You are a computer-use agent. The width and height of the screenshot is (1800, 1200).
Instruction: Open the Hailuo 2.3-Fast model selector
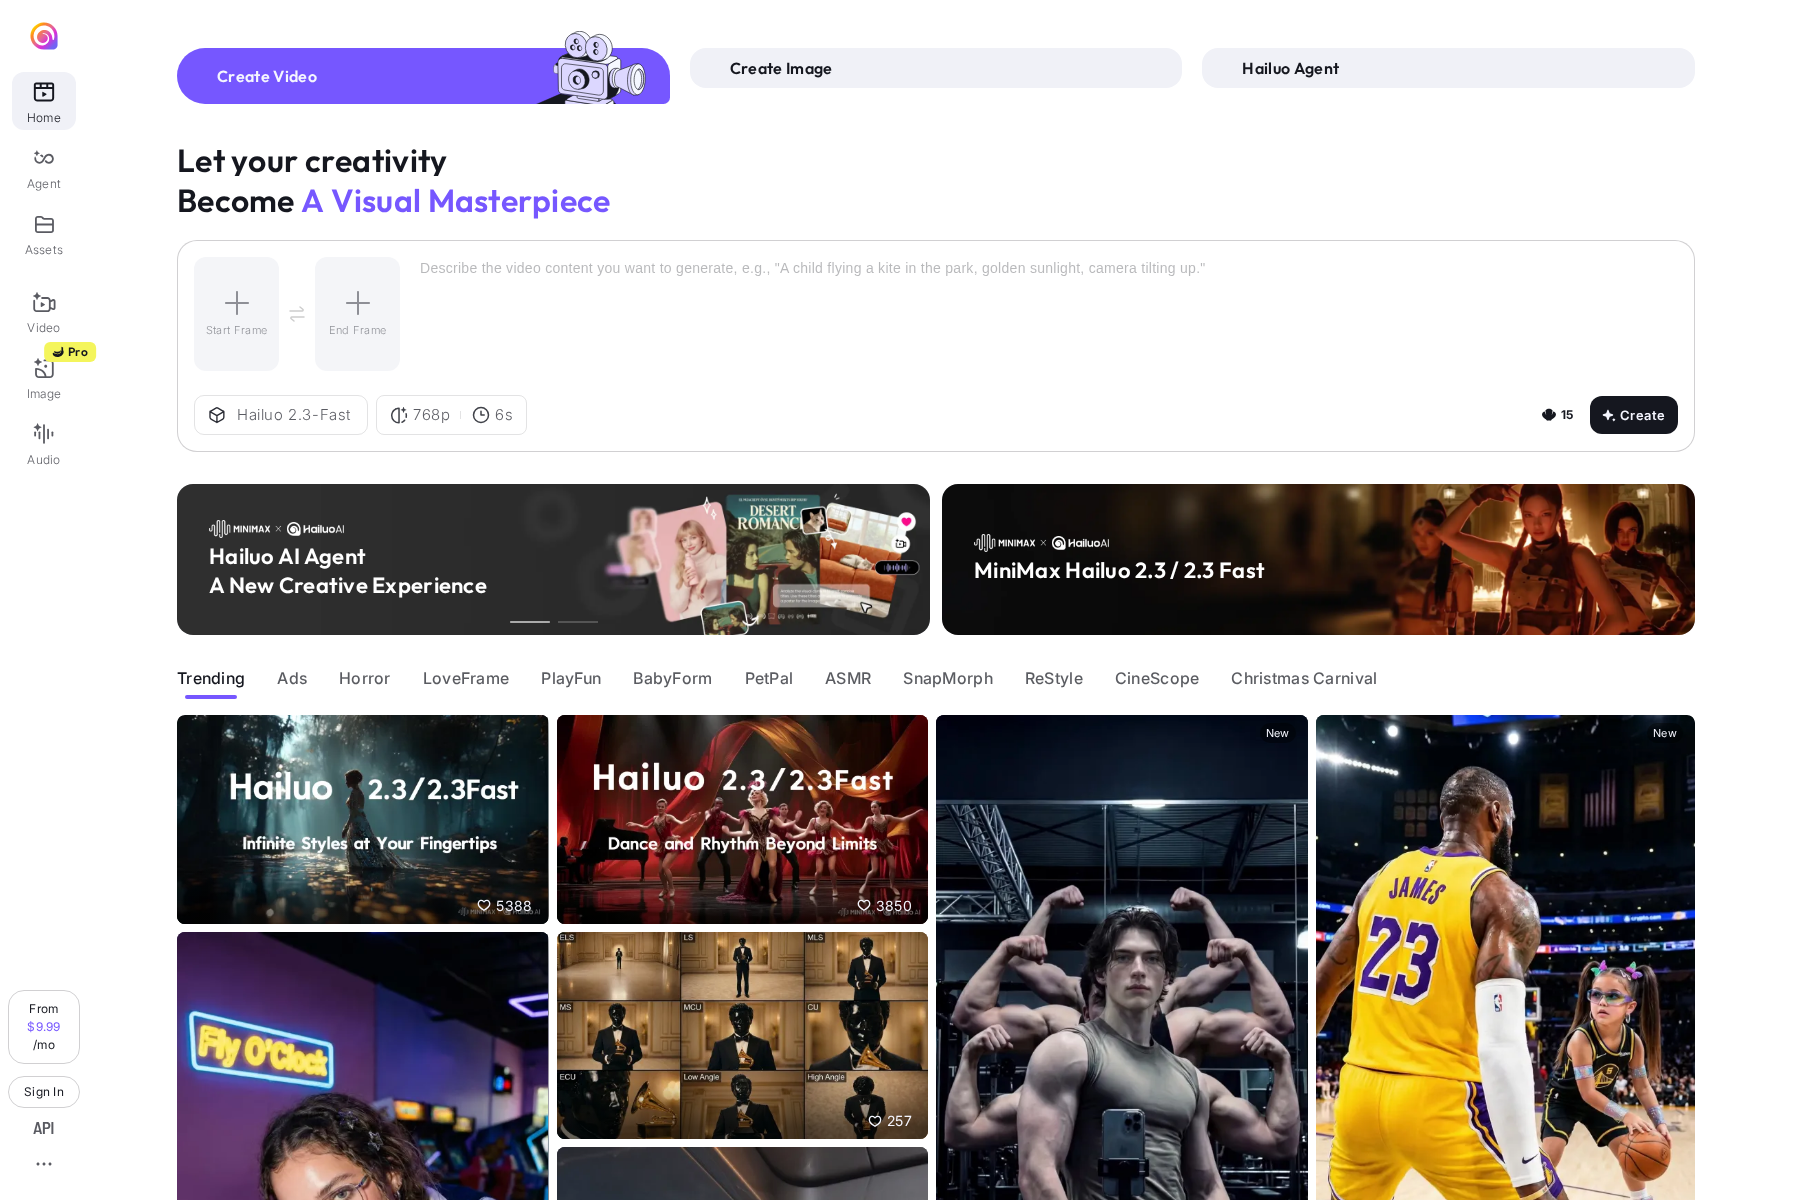(281, 415)
